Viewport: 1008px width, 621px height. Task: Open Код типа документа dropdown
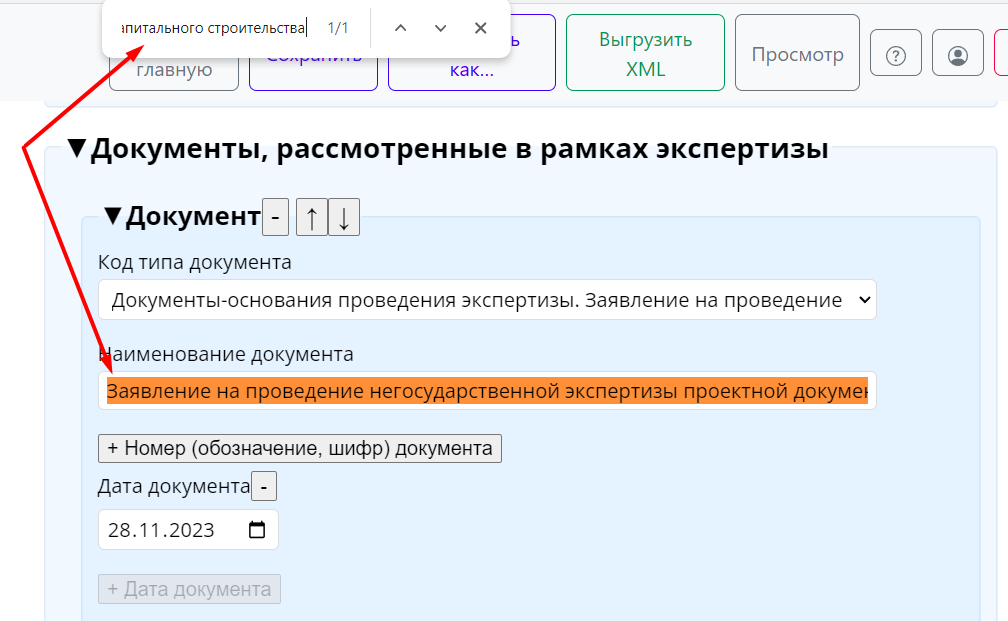(487, 300)
